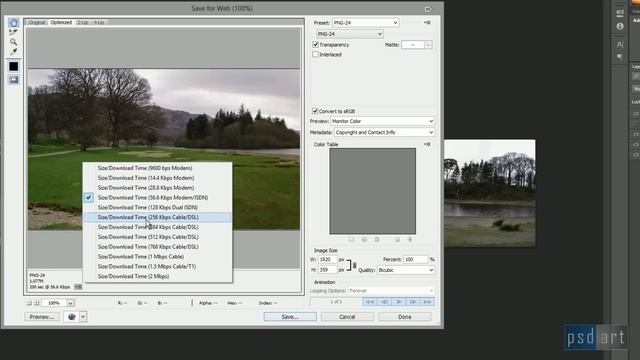Choose 28.8 Kbps Modem download time
The height and width of the screenshot is (360, 640).
(158, 188)
